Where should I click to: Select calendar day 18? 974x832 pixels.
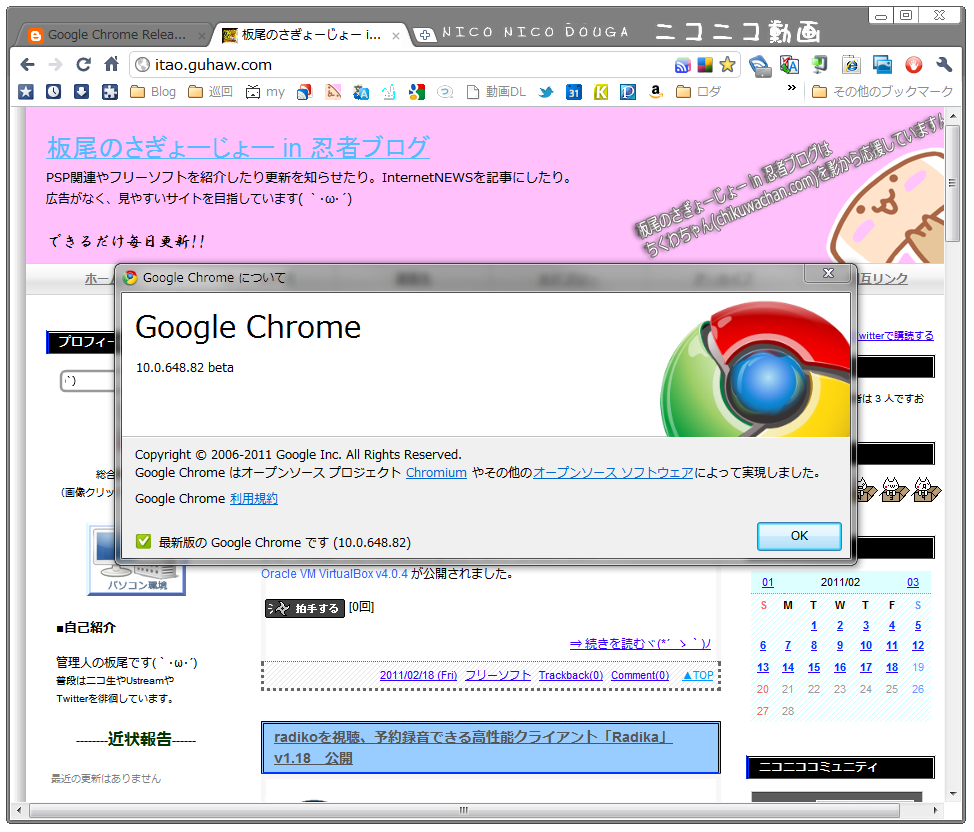pyautogui.click(x=891, y=667)
